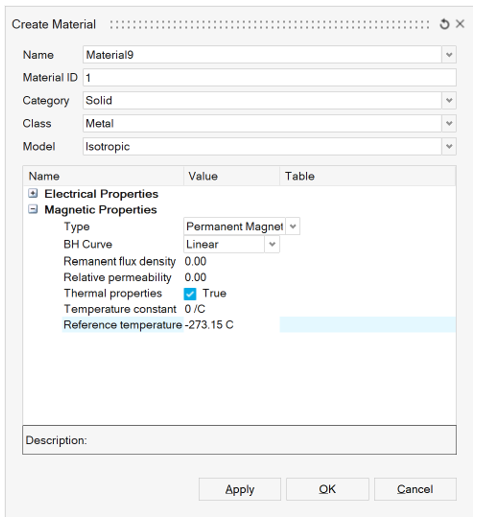Click the Cancel button
This screenshot has height=525, width=480.
(x=415, y=489)
